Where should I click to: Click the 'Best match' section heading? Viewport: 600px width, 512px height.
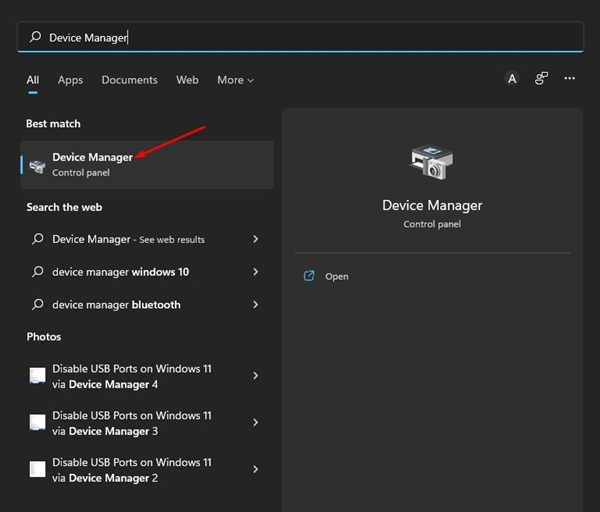(53, 124)
